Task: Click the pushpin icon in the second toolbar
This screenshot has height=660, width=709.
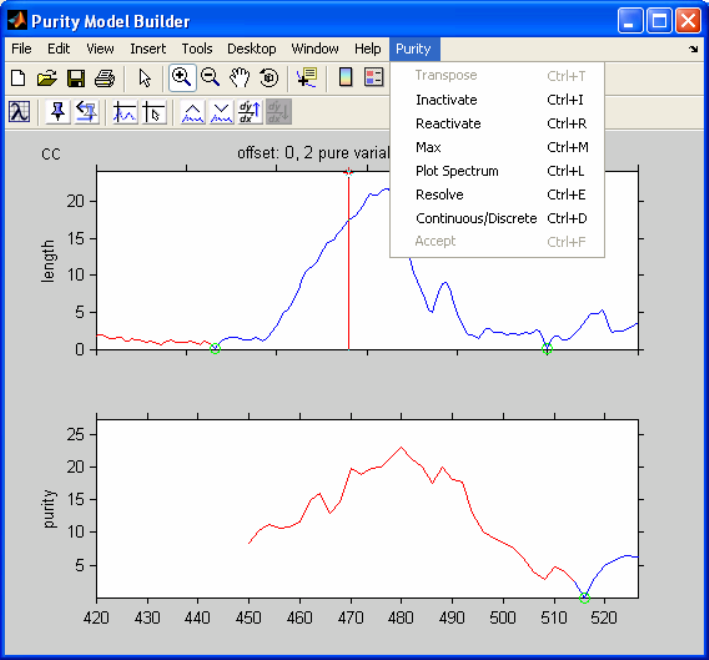Action: tap(58, 112)
